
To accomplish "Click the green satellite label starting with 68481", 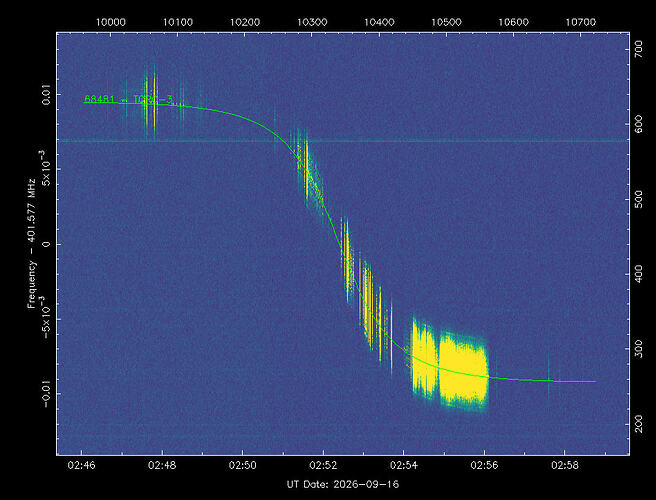I will (x=128, y=99).
